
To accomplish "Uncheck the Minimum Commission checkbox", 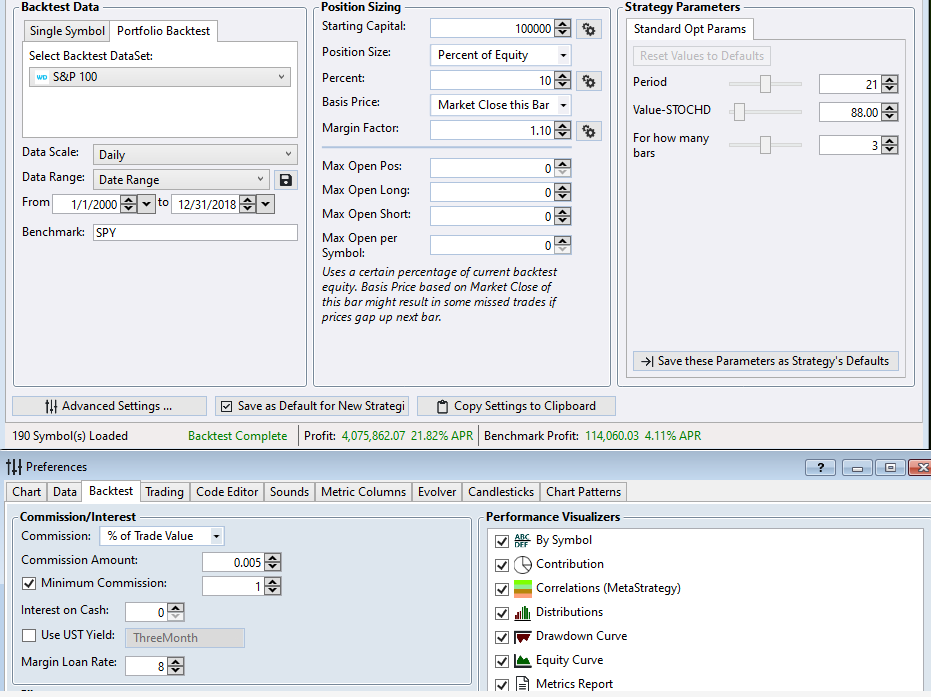I will (29, 583).
